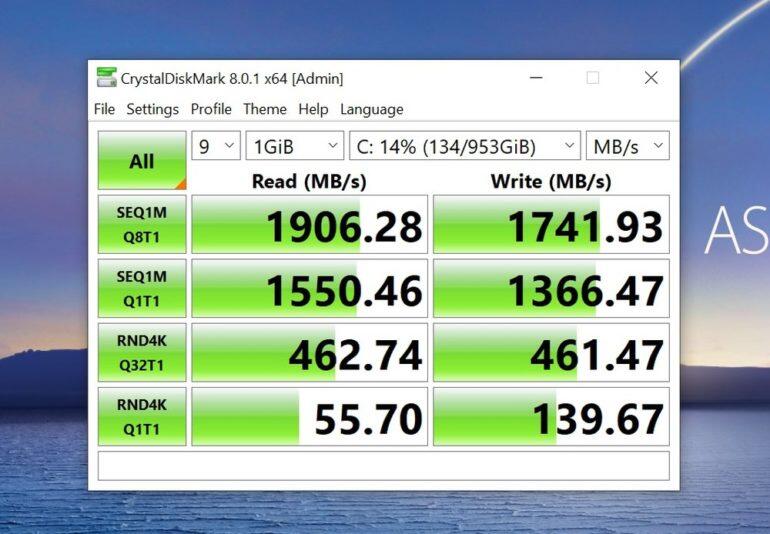770x534 pixels.
Task: Open the Help menu
Action: [x=313, y=109]
